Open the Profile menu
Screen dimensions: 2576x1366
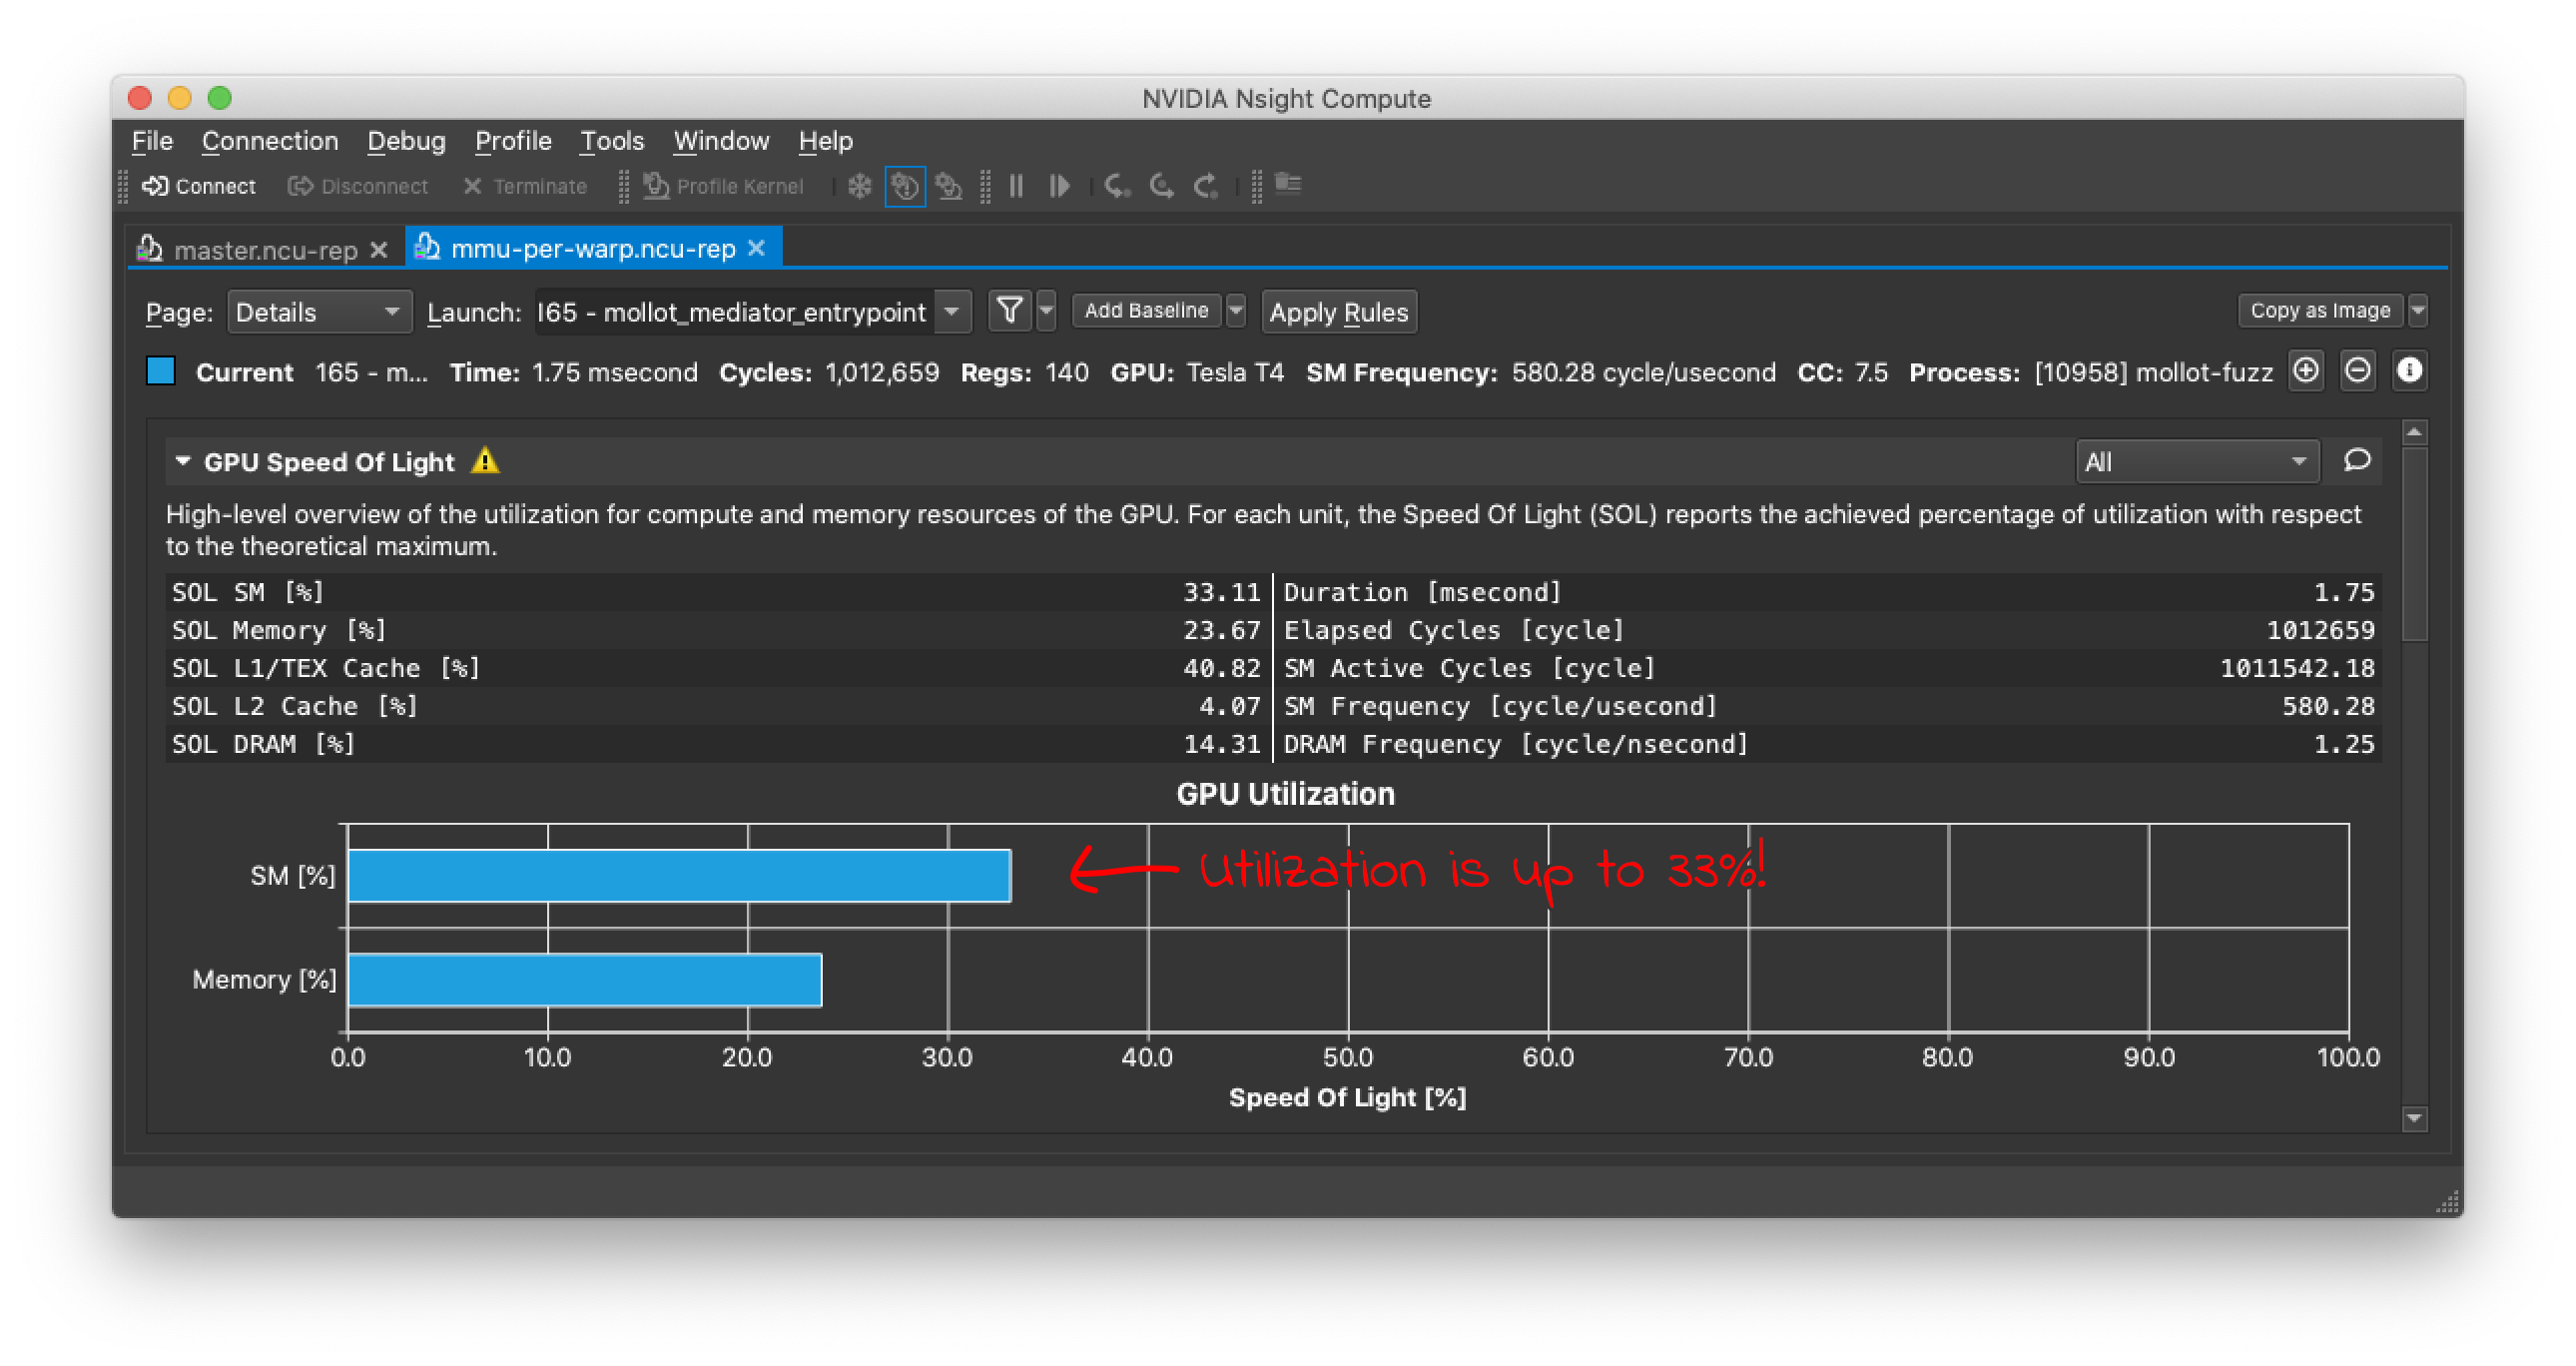(x=513, y=141)
